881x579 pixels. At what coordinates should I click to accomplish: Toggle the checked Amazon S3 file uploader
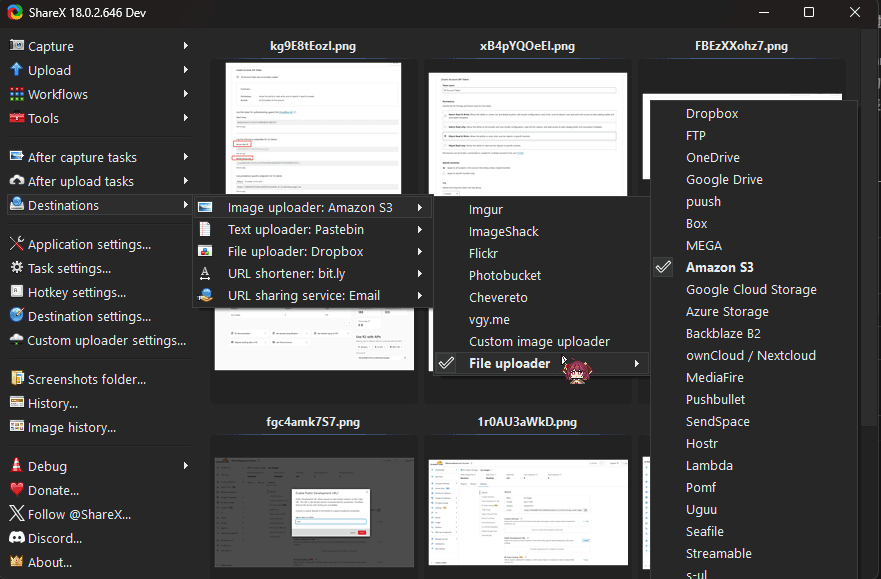[x=719, y=267]
